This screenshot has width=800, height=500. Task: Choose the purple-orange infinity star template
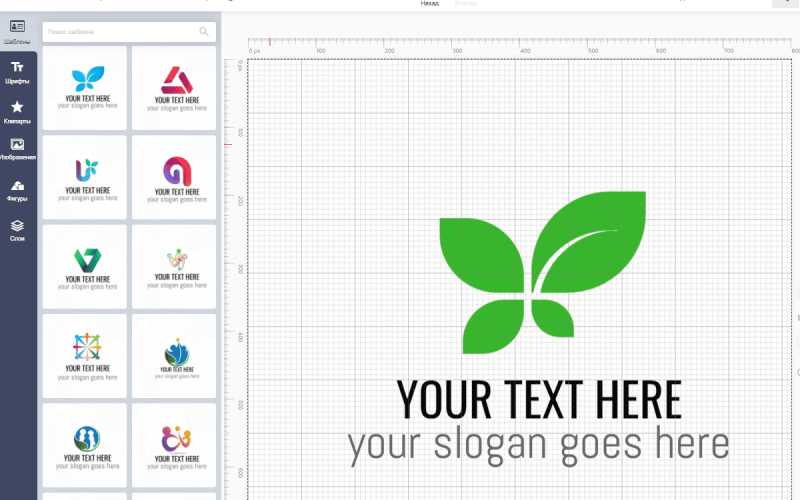[174, 445]
